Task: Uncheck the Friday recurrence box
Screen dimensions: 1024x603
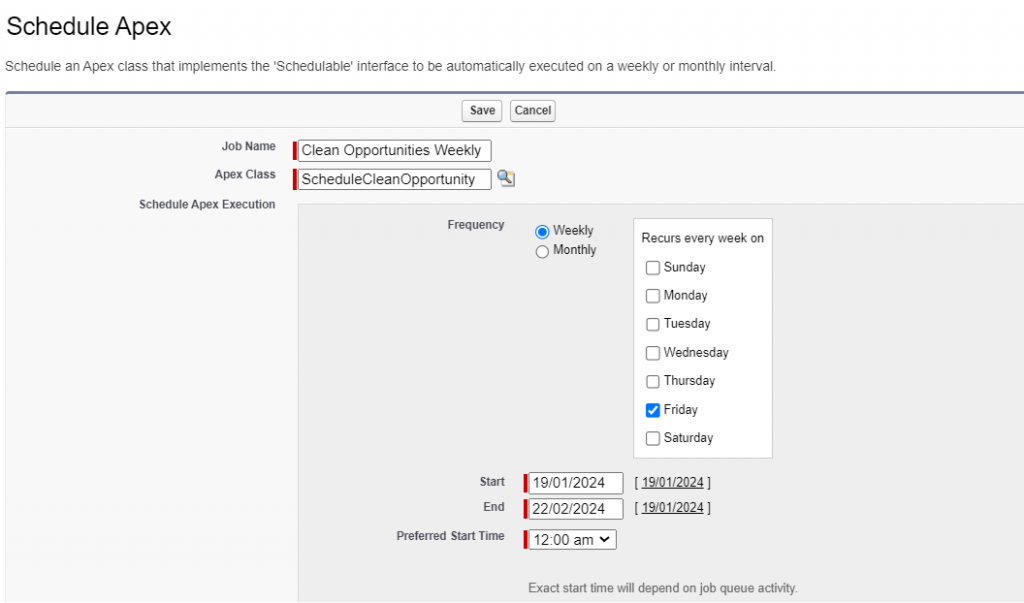Action: tap(653, 409)
